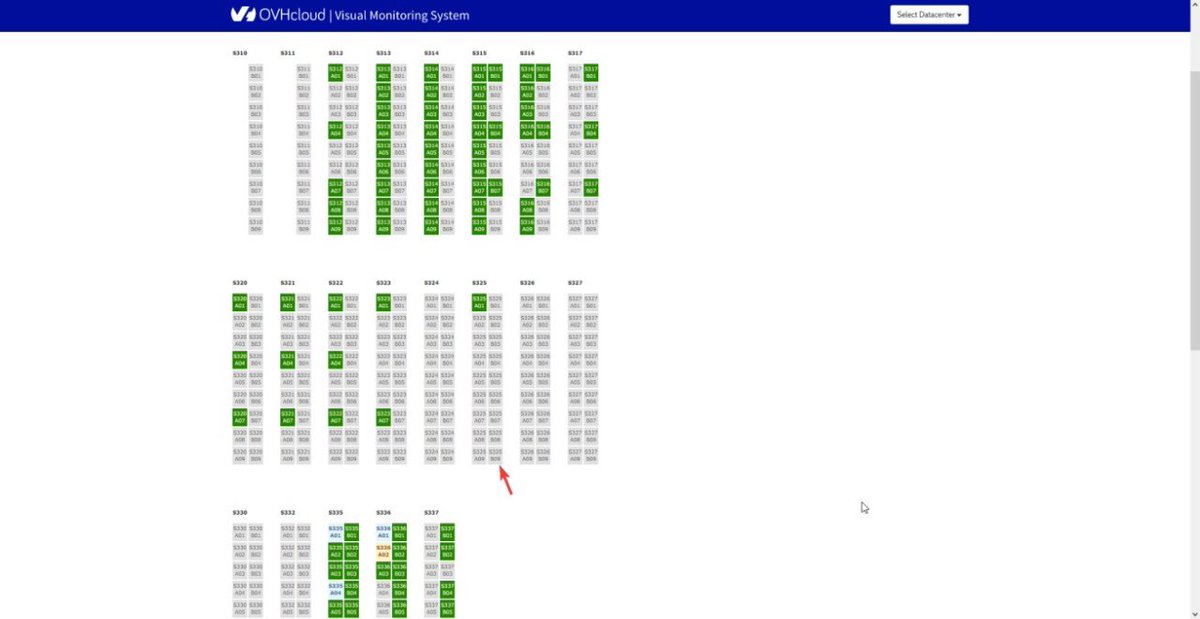This screenshot has height=619, width=1200.
Task: Select grey rack tile S313 B03
Action: [x=399, y=111]
